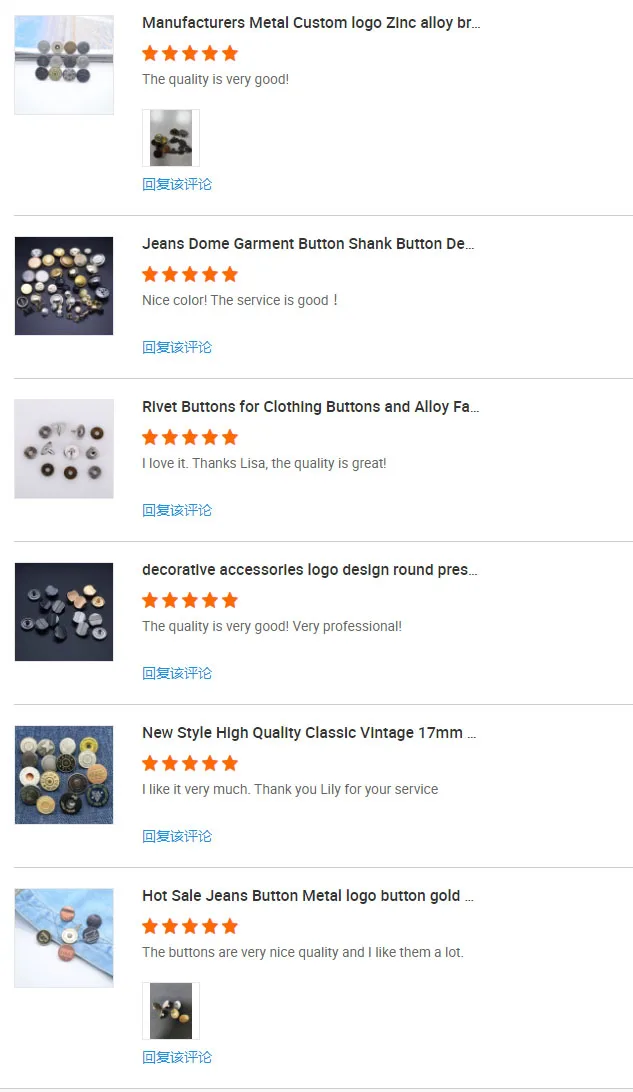Click star rating of the Rivet Buttons review
This screenshot has width=633, height=1092.
coord(190,437)
